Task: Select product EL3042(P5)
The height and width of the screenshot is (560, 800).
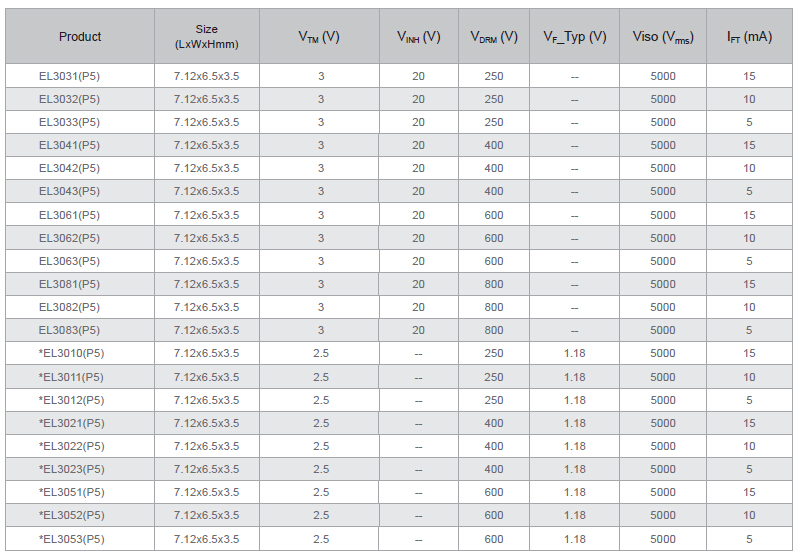Action: (x=69, y=168)
